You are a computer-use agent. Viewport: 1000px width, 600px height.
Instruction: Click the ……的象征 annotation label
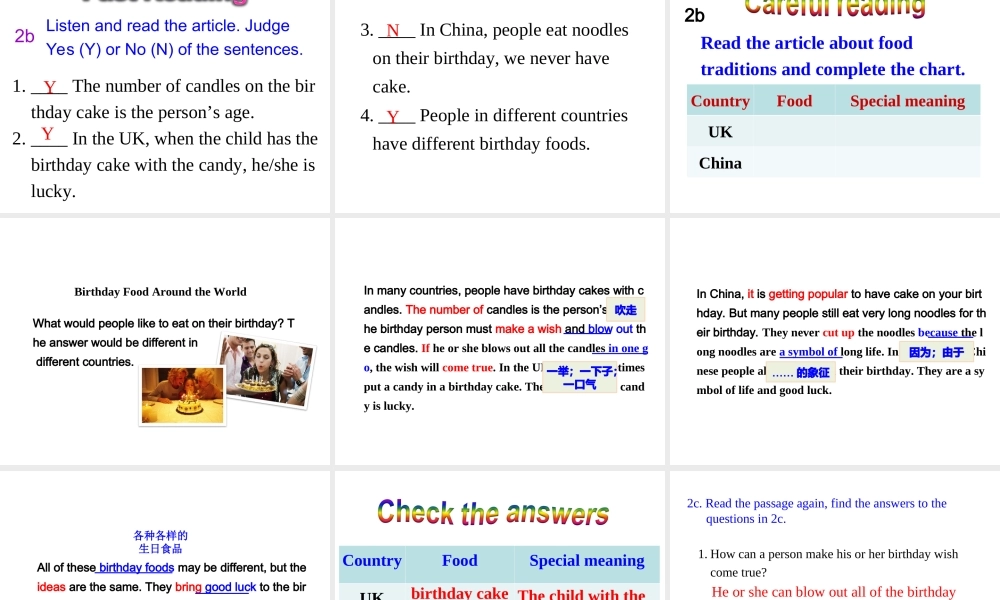801,373
